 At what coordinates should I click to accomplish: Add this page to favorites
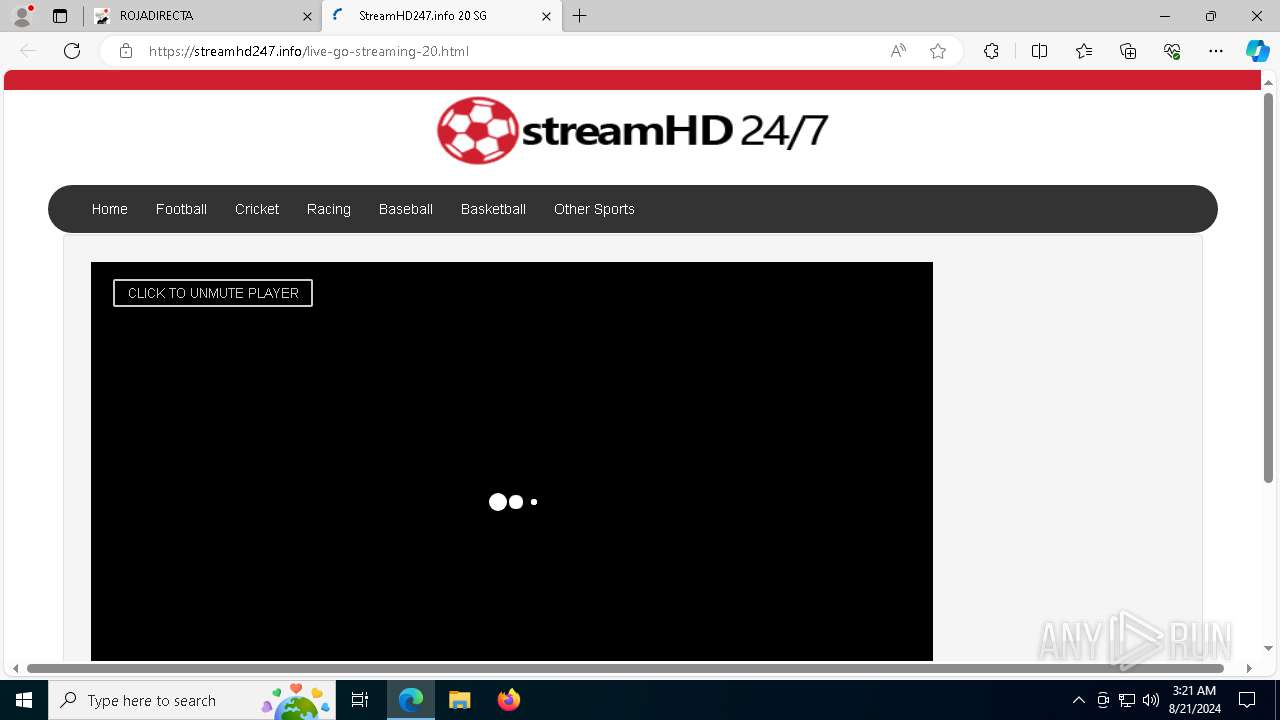(x=938, y=51)
